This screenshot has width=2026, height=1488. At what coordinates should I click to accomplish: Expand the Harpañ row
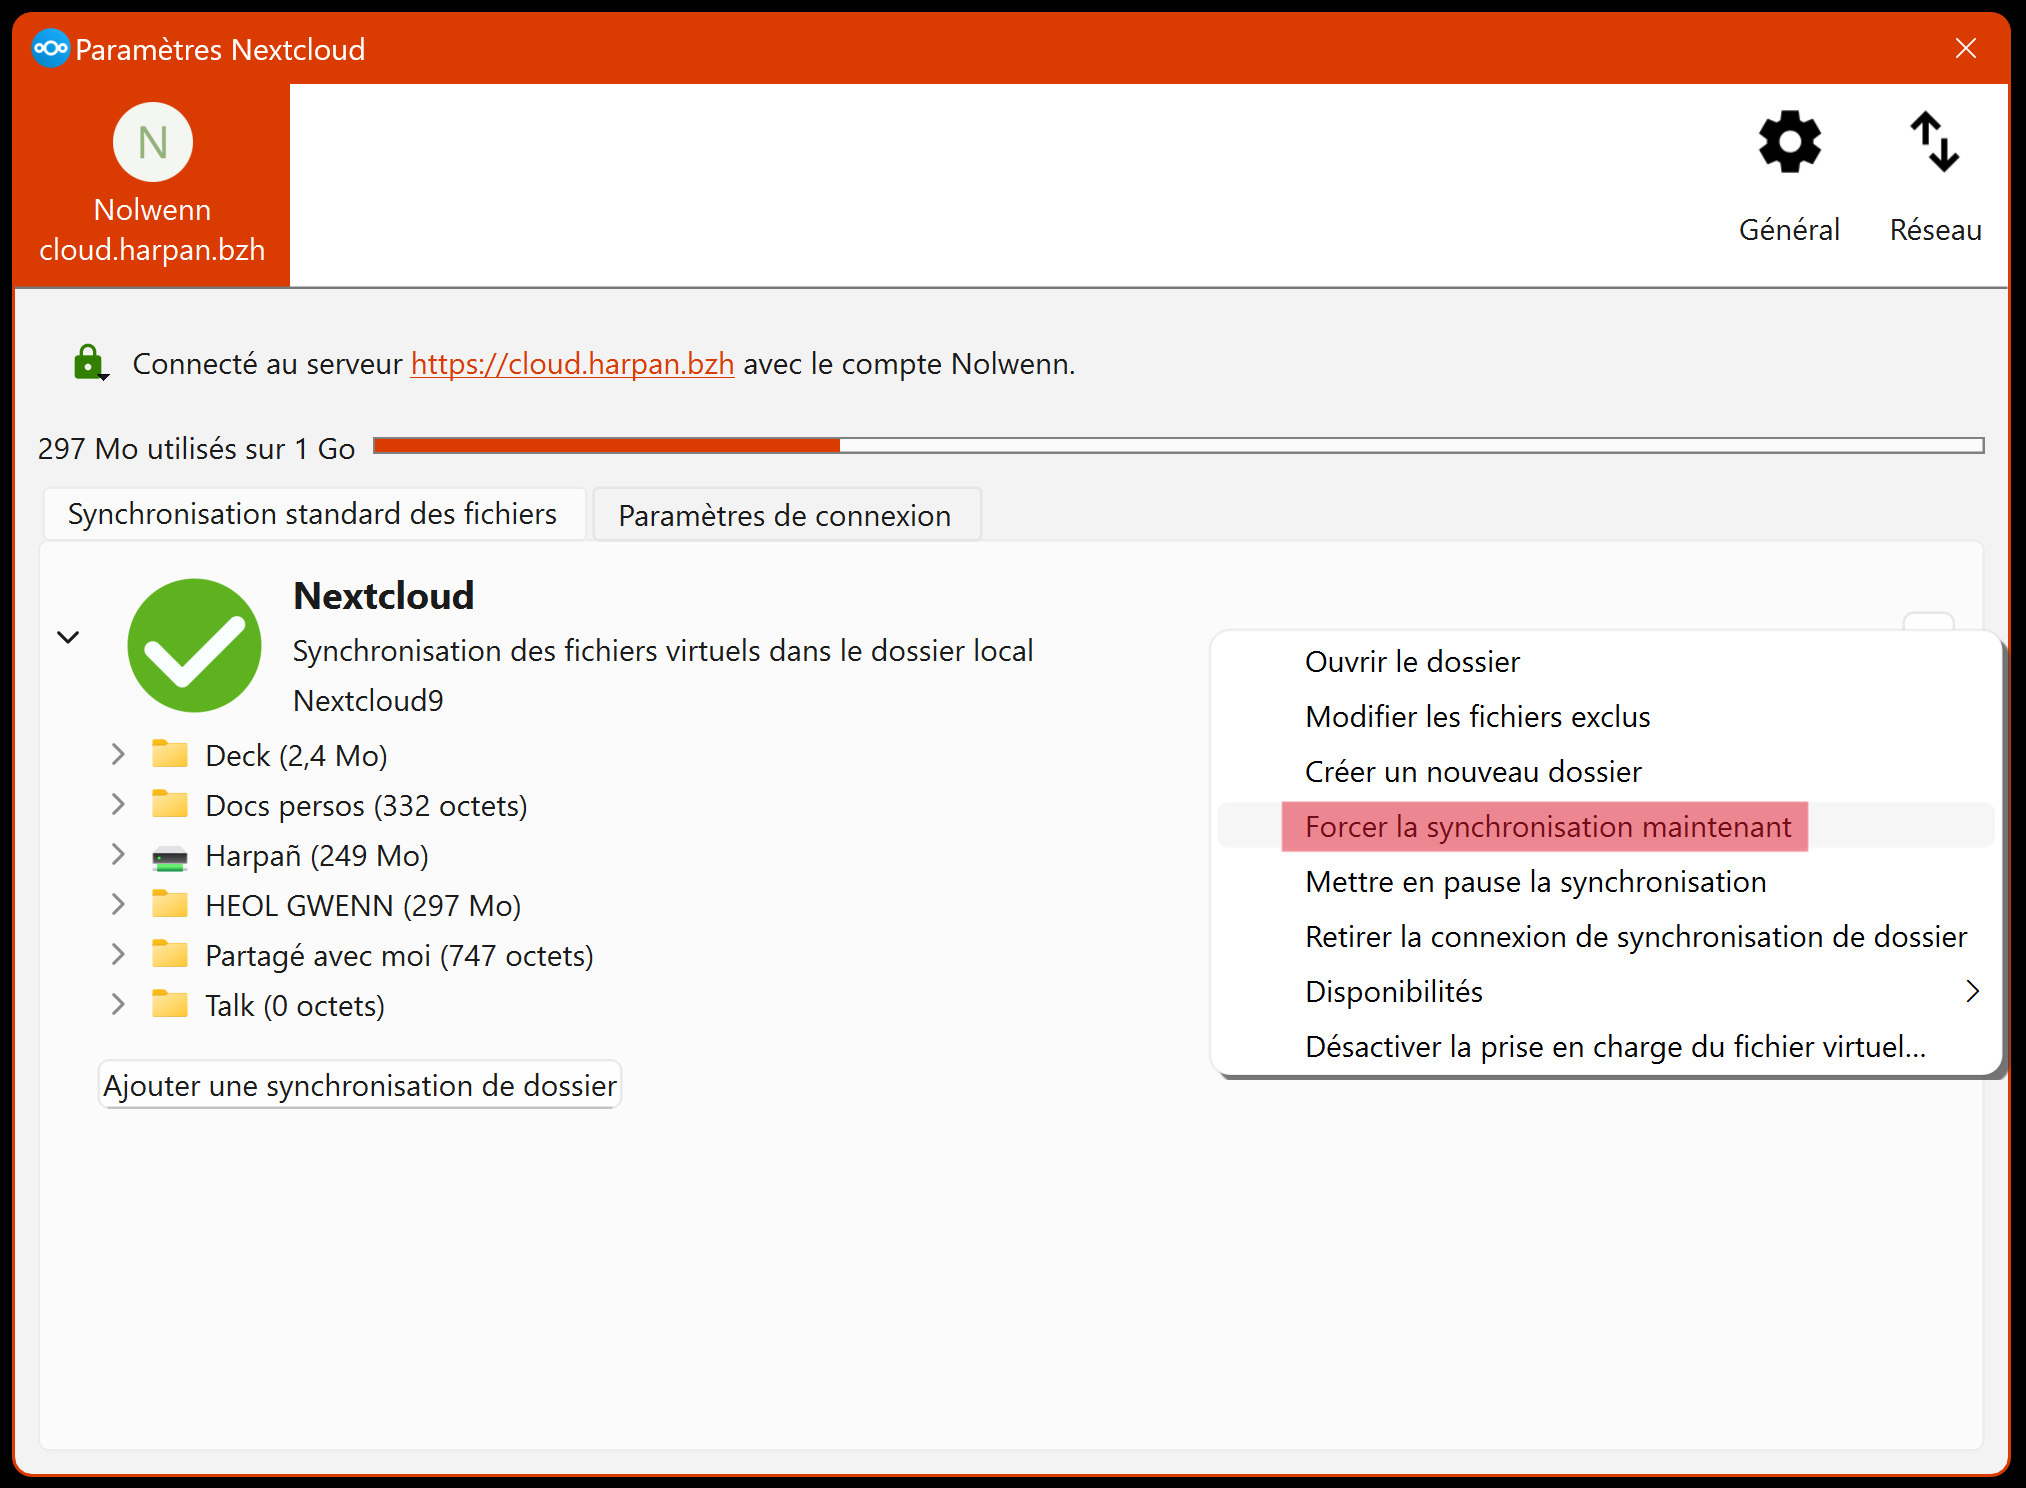click(x=118, y=854)
